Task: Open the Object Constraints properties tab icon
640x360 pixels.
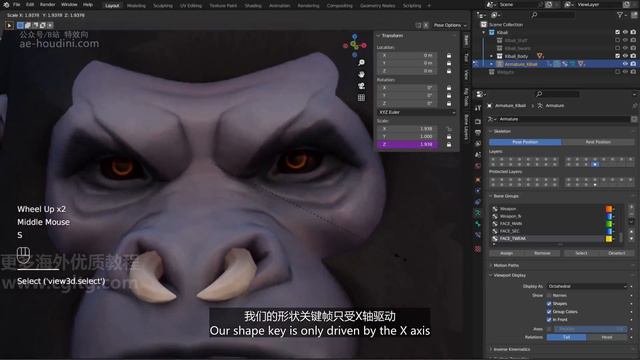Action: [x=478, y=202]
